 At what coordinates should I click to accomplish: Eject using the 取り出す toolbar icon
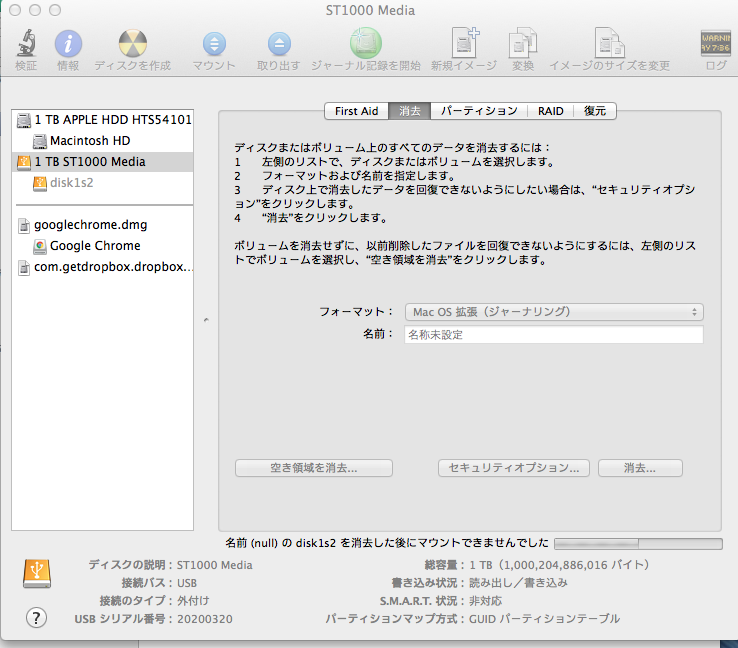pyautogui.click(x=278, y=45)
